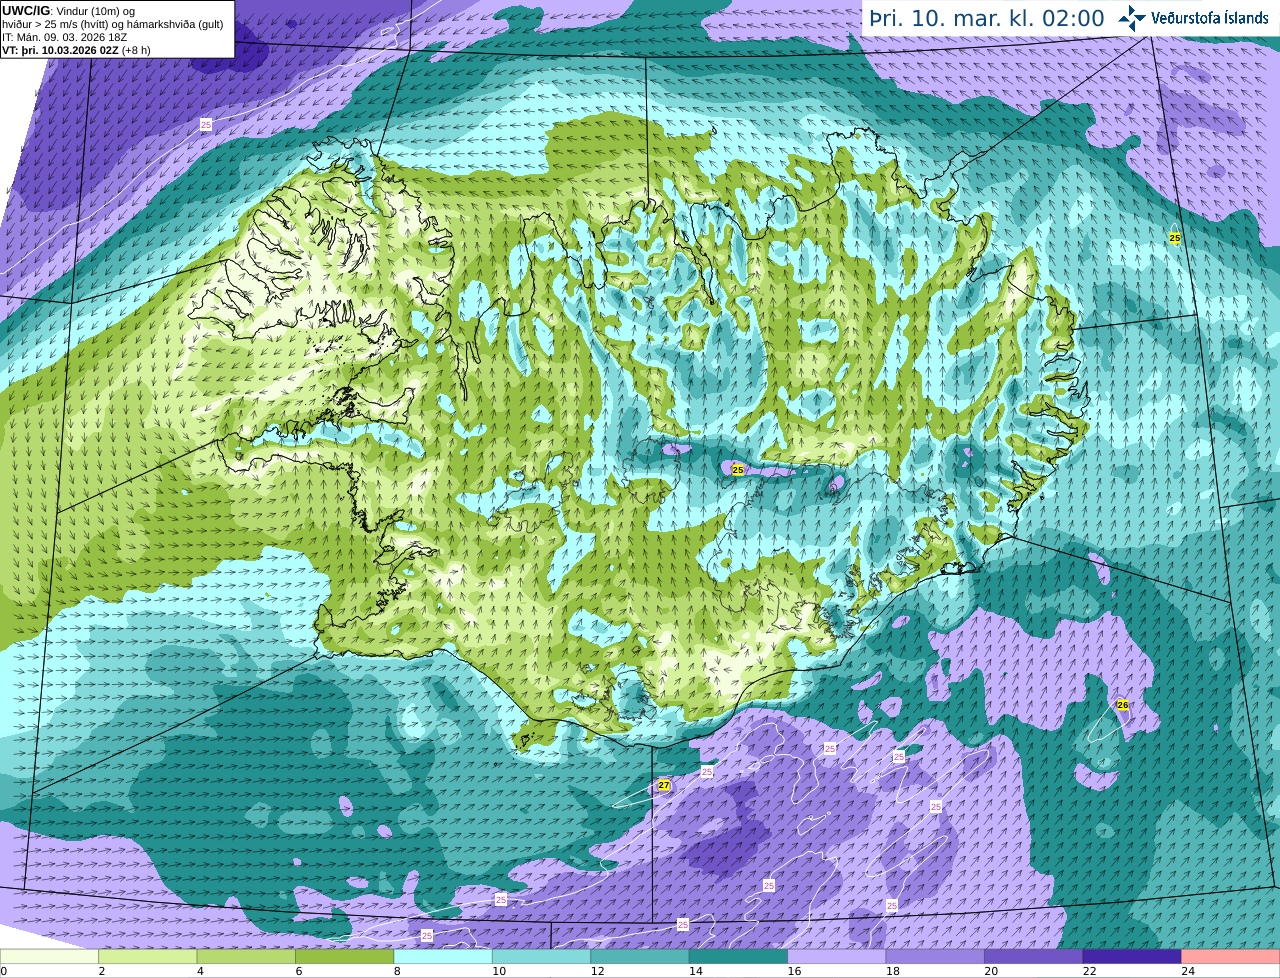The height and width of the screenshot is (978, 1280).
Task: Click the legend scale value '24'
Action: (x=1186, y=971)
